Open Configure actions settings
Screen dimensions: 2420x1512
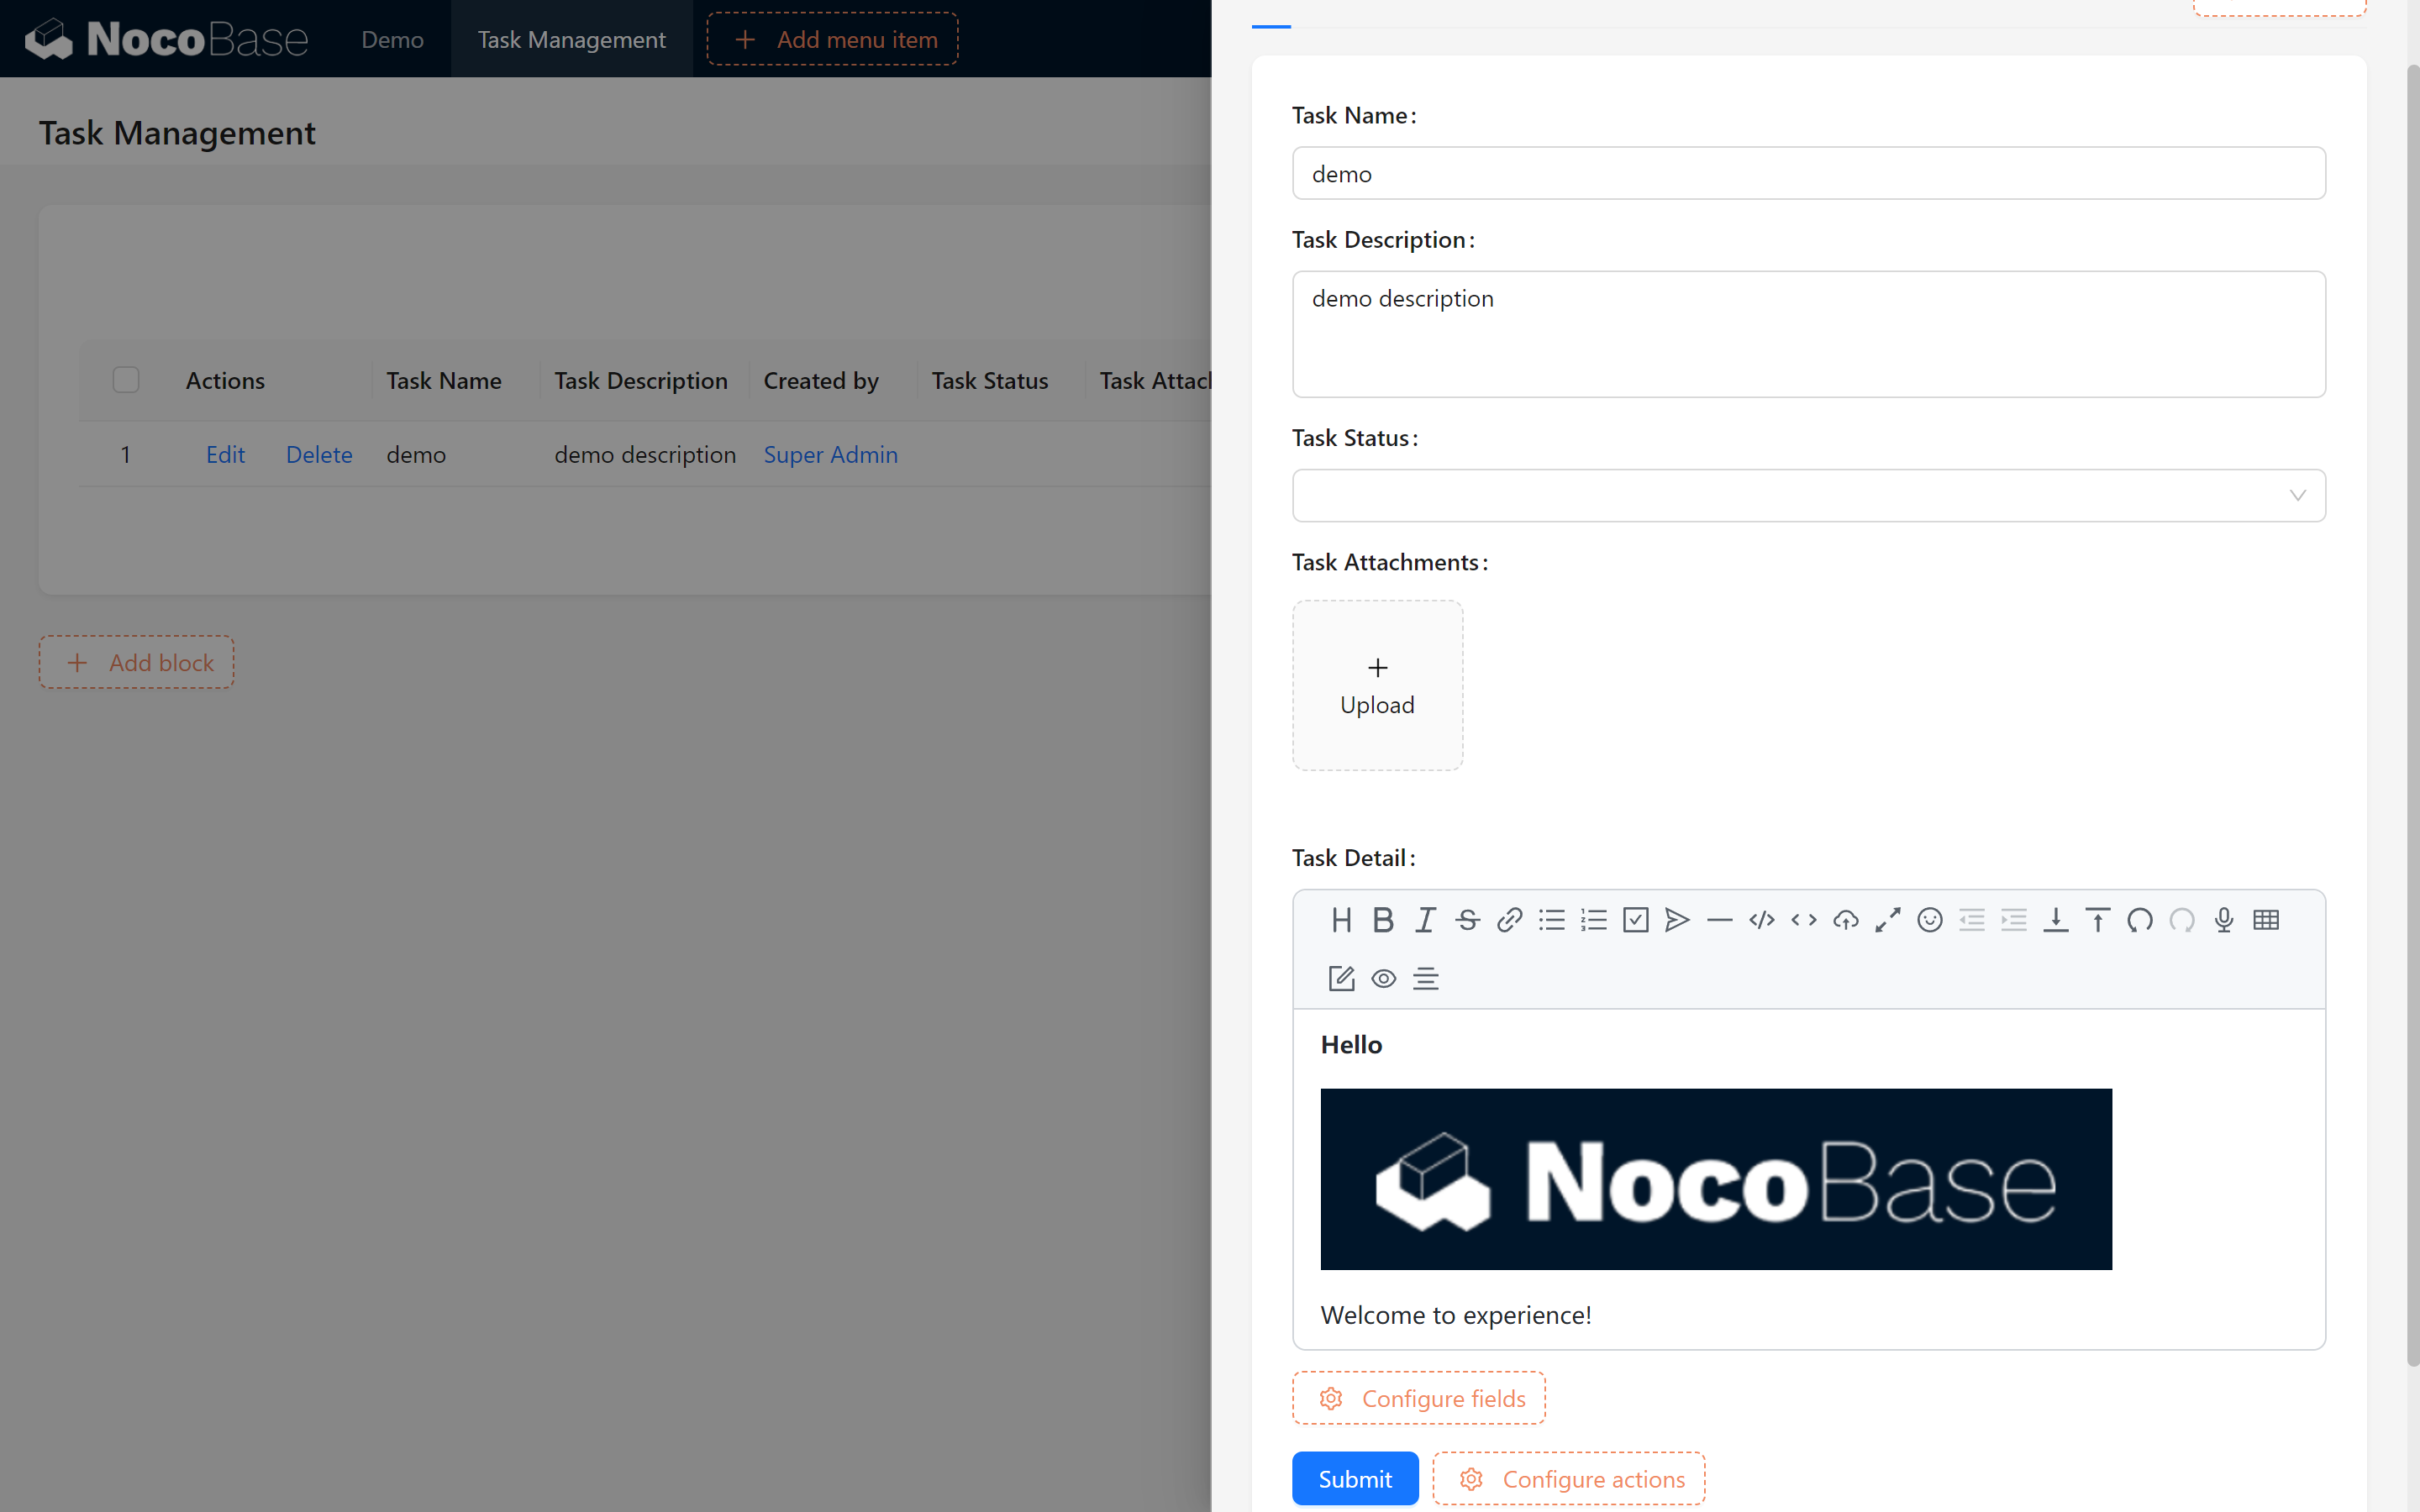(1568, 1478)
